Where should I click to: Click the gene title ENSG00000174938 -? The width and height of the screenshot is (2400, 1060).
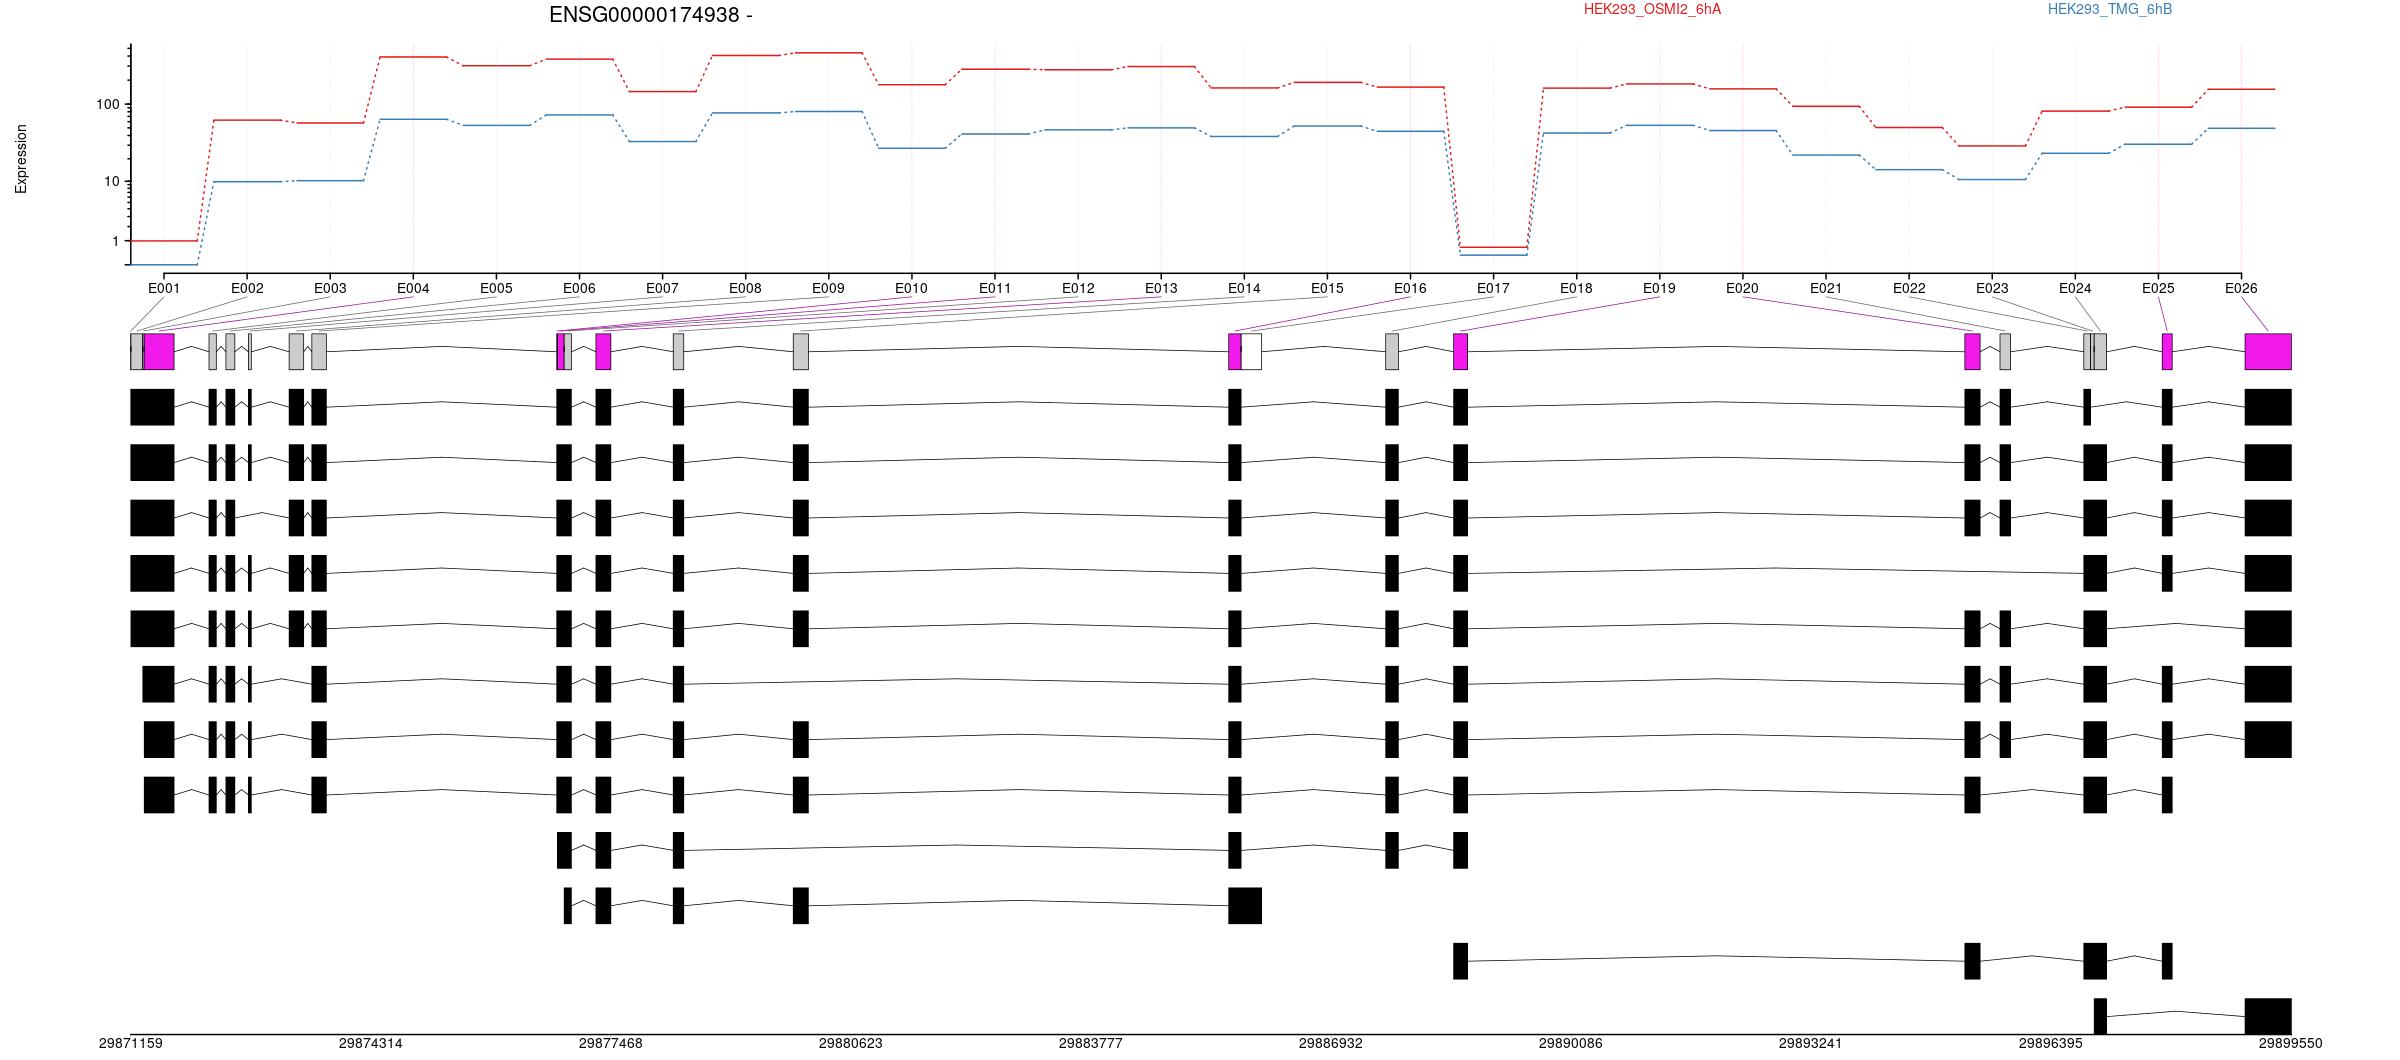click(650, 15)
